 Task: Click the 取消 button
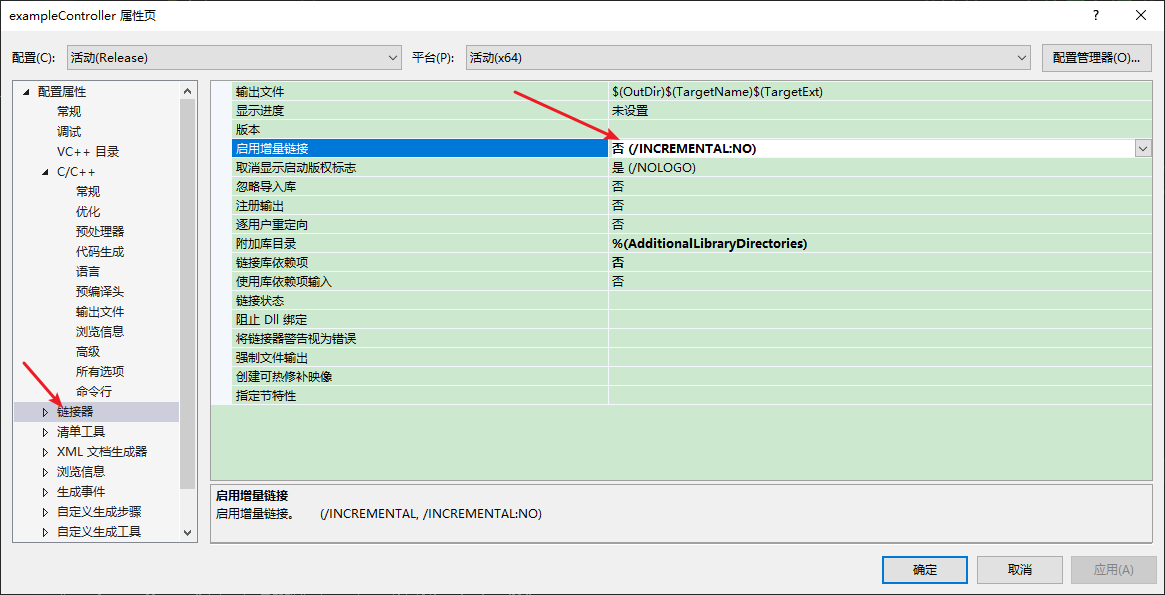(1019, 569)
